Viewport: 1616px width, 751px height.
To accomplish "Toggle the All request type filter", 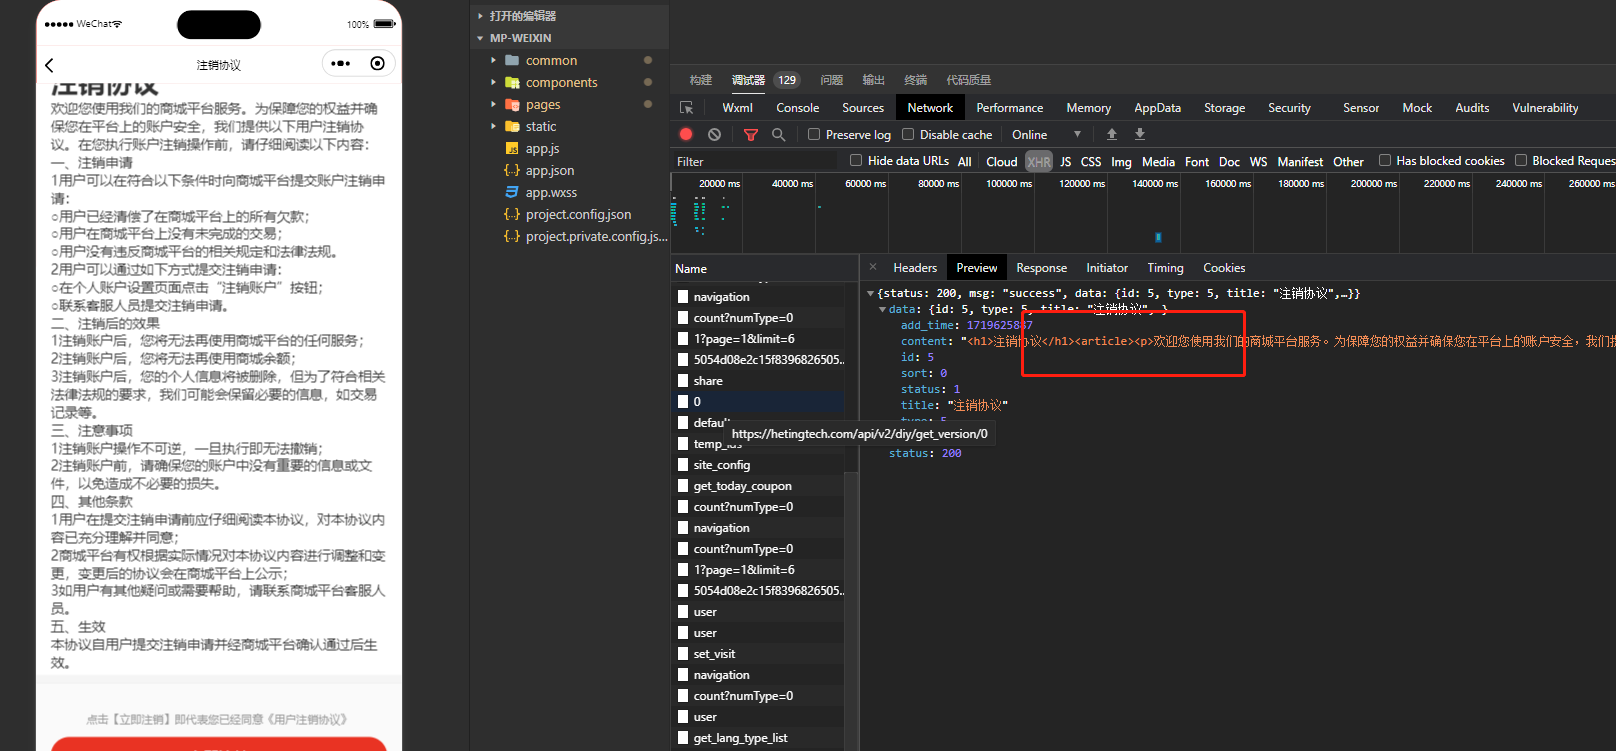I will point(965,161).
